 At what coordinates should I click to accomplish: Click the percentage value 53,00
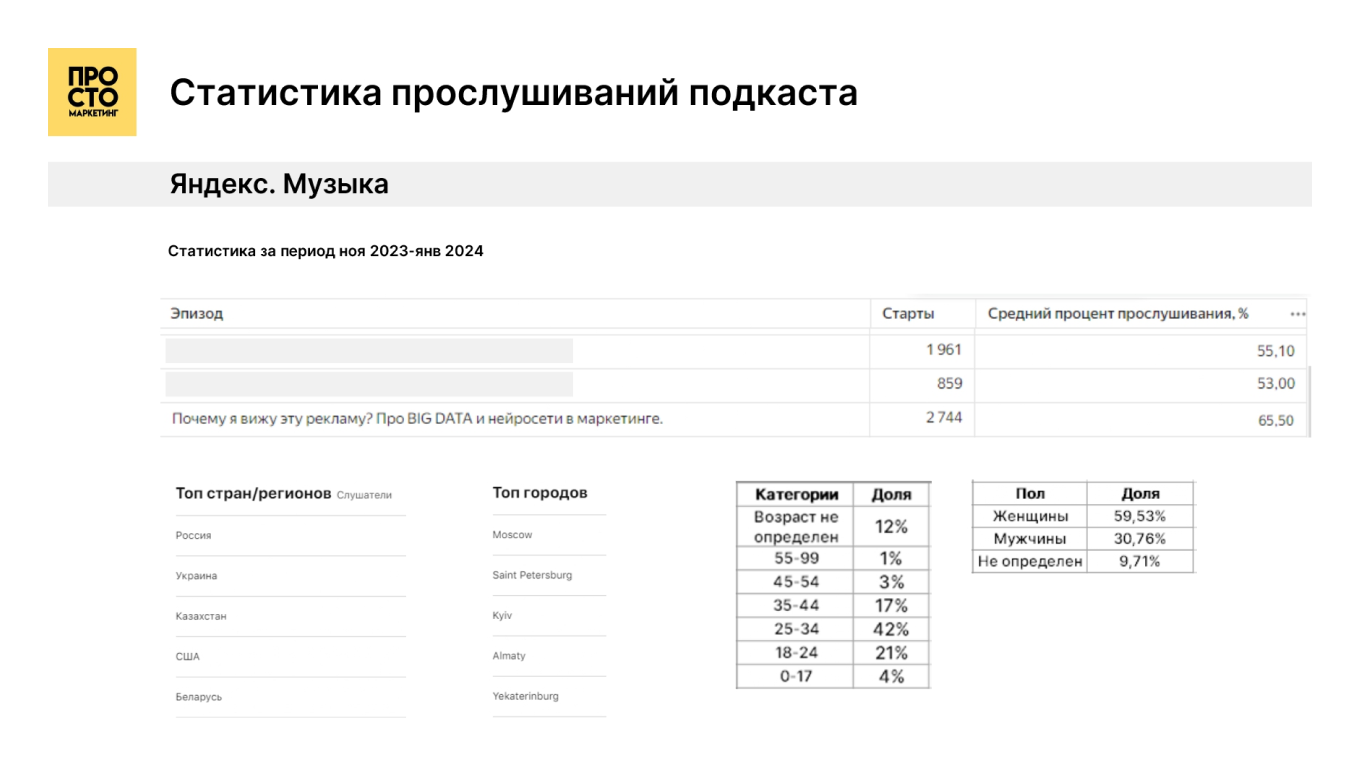click(x=1276, y=384)
